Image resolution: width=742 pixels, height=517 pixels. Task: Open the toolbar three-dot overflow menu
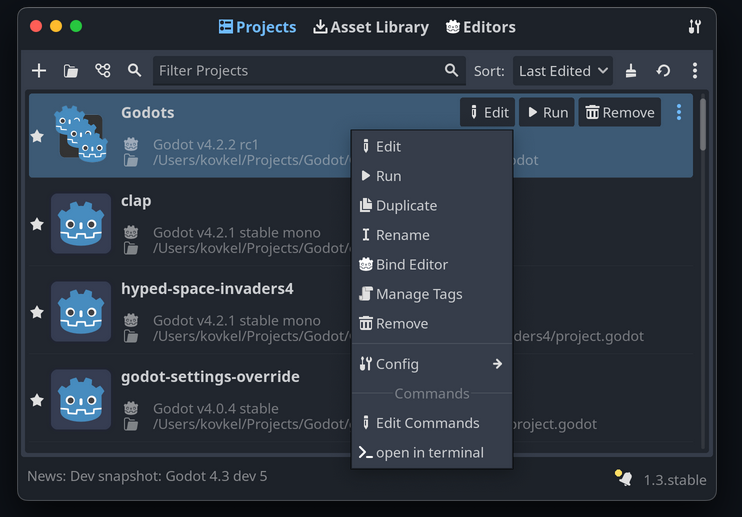[695, 71]
